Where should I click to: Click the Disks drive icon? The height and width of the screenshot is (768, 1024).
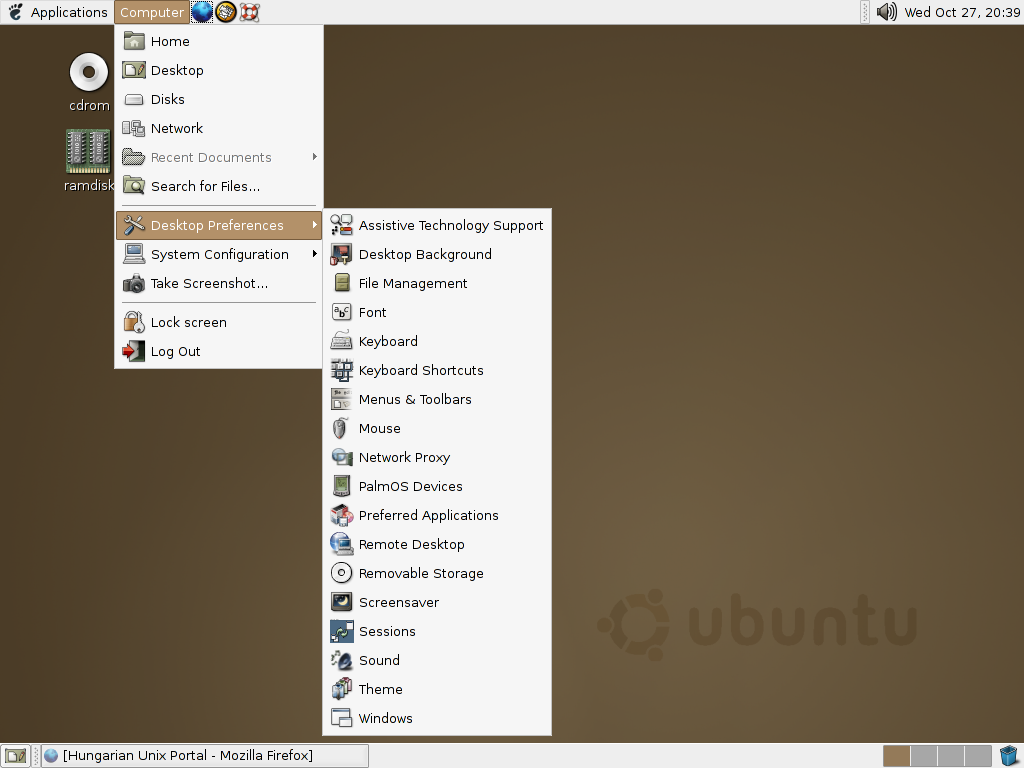click(x=134, y=99)
